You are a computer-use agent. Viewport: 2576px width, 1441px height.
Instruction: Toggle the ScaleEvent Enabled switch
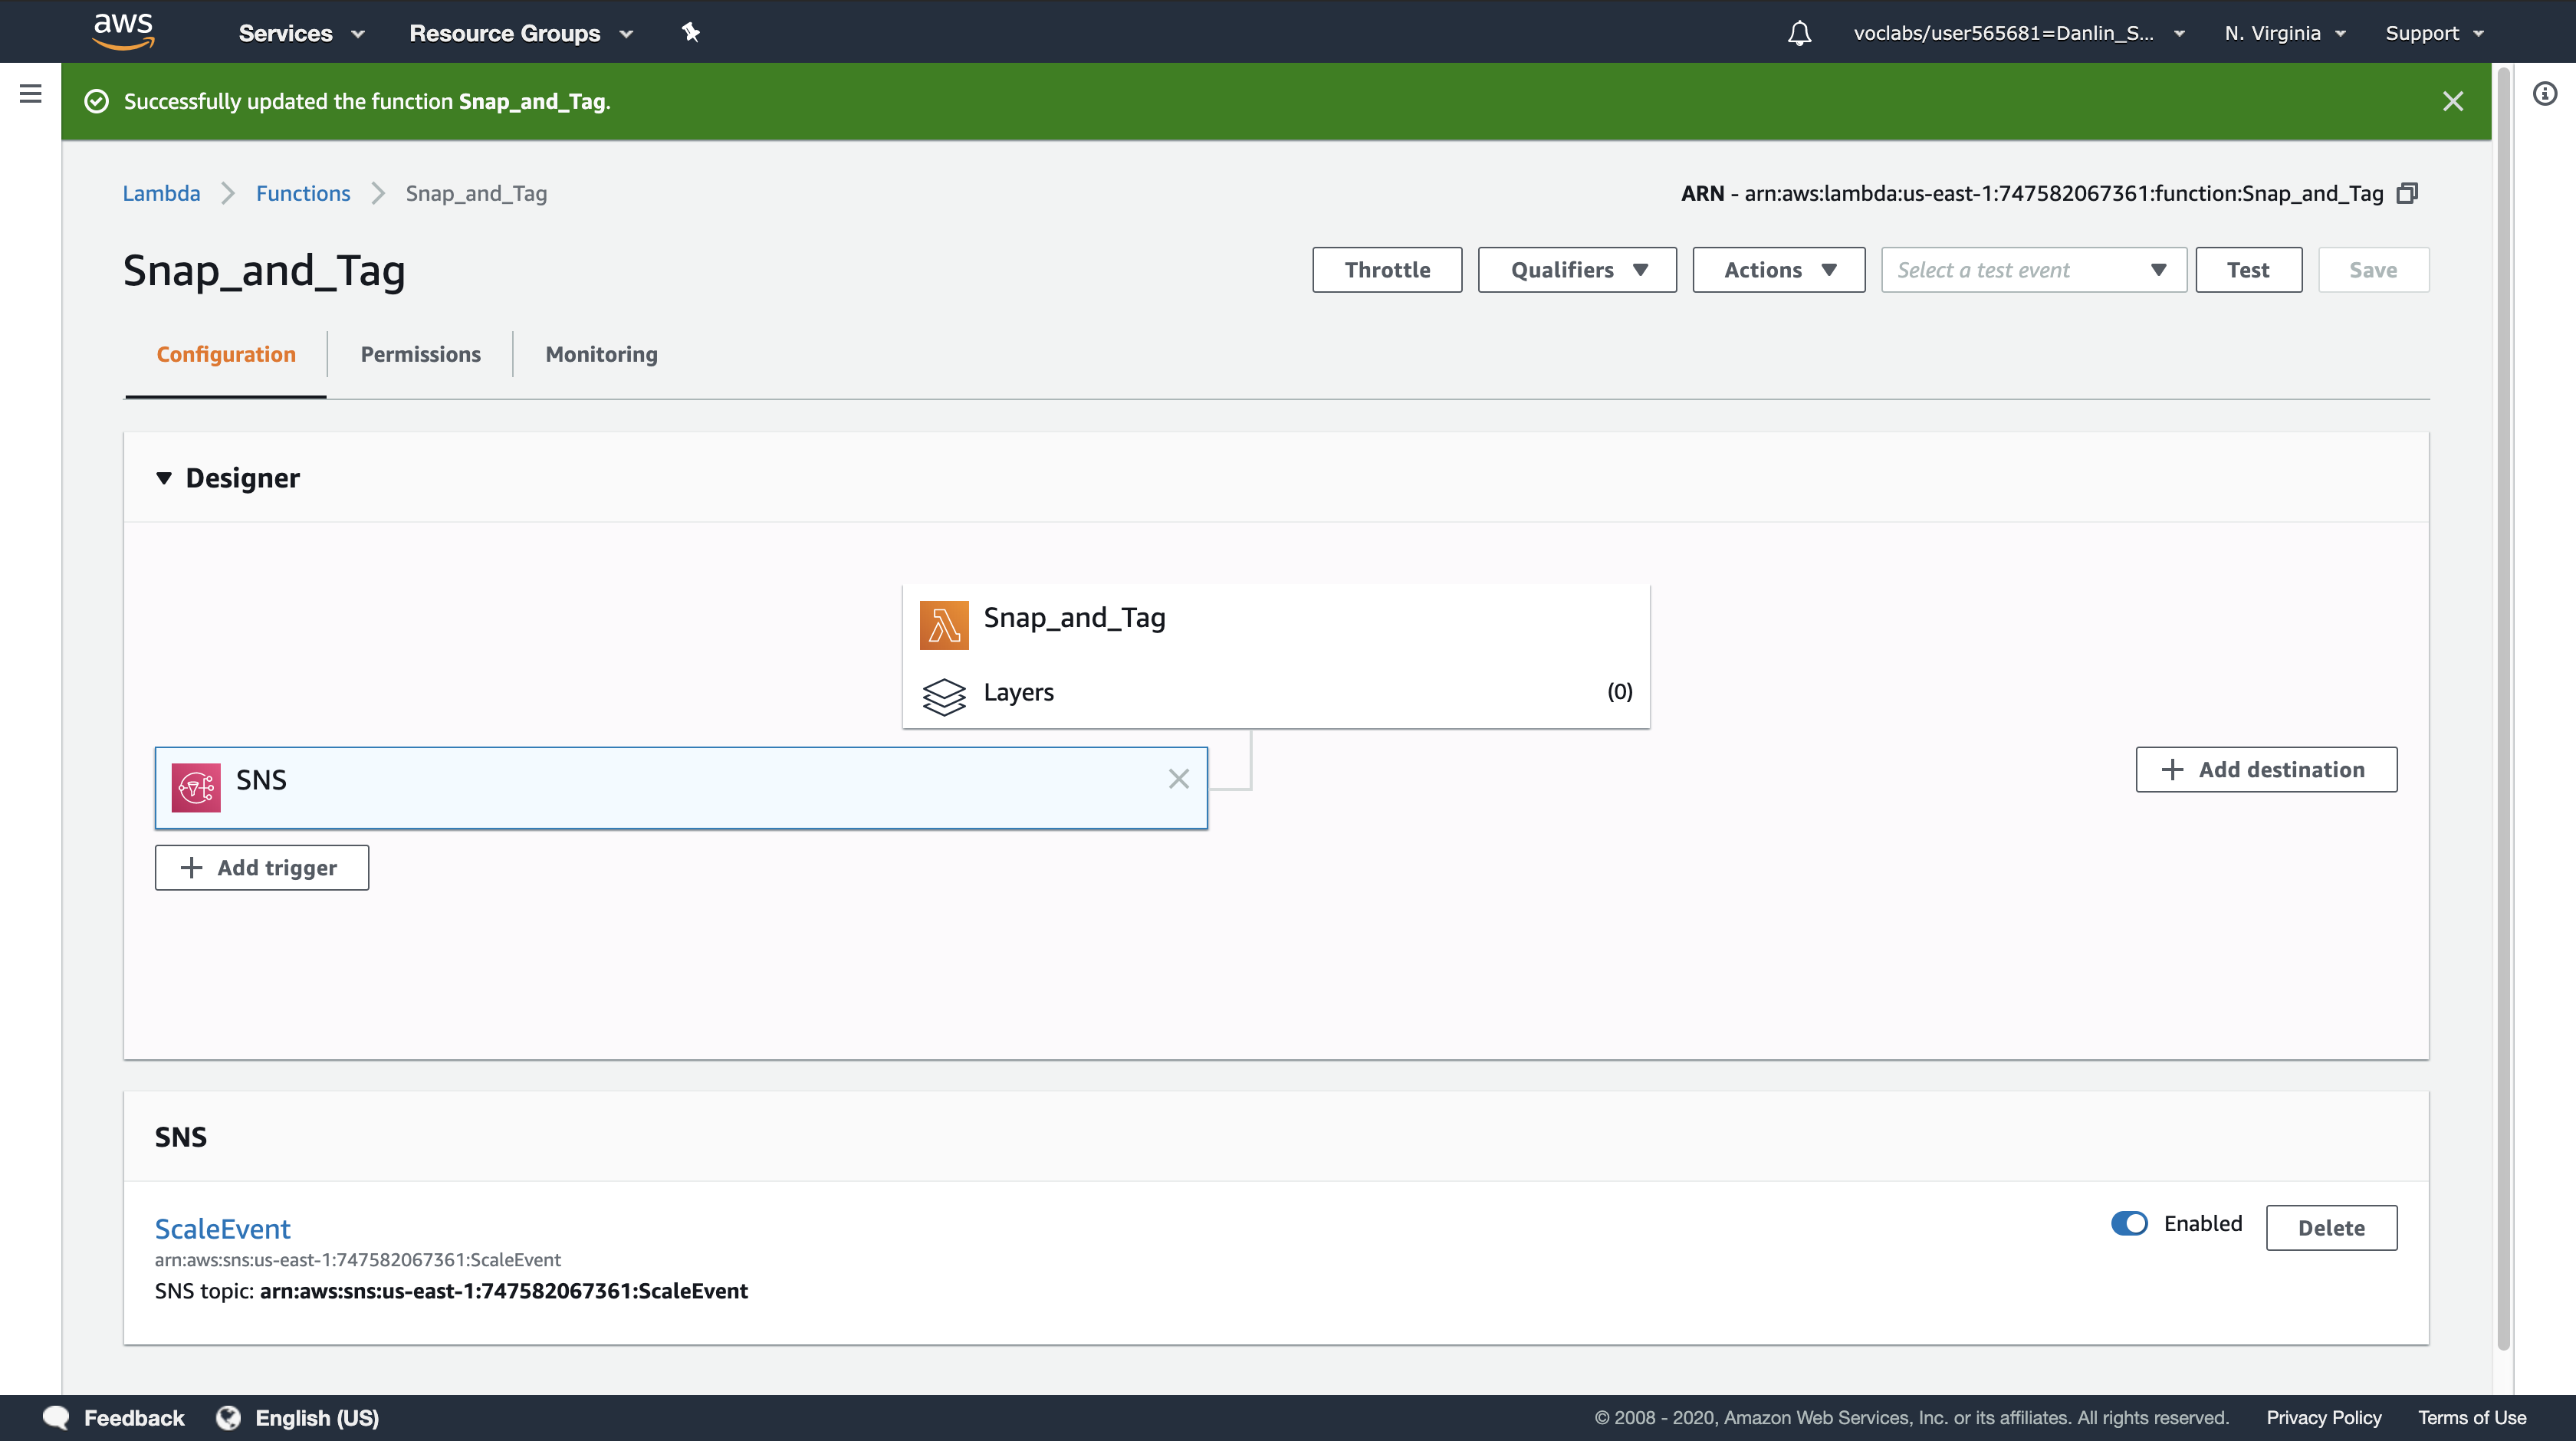pos(2128,1223)
